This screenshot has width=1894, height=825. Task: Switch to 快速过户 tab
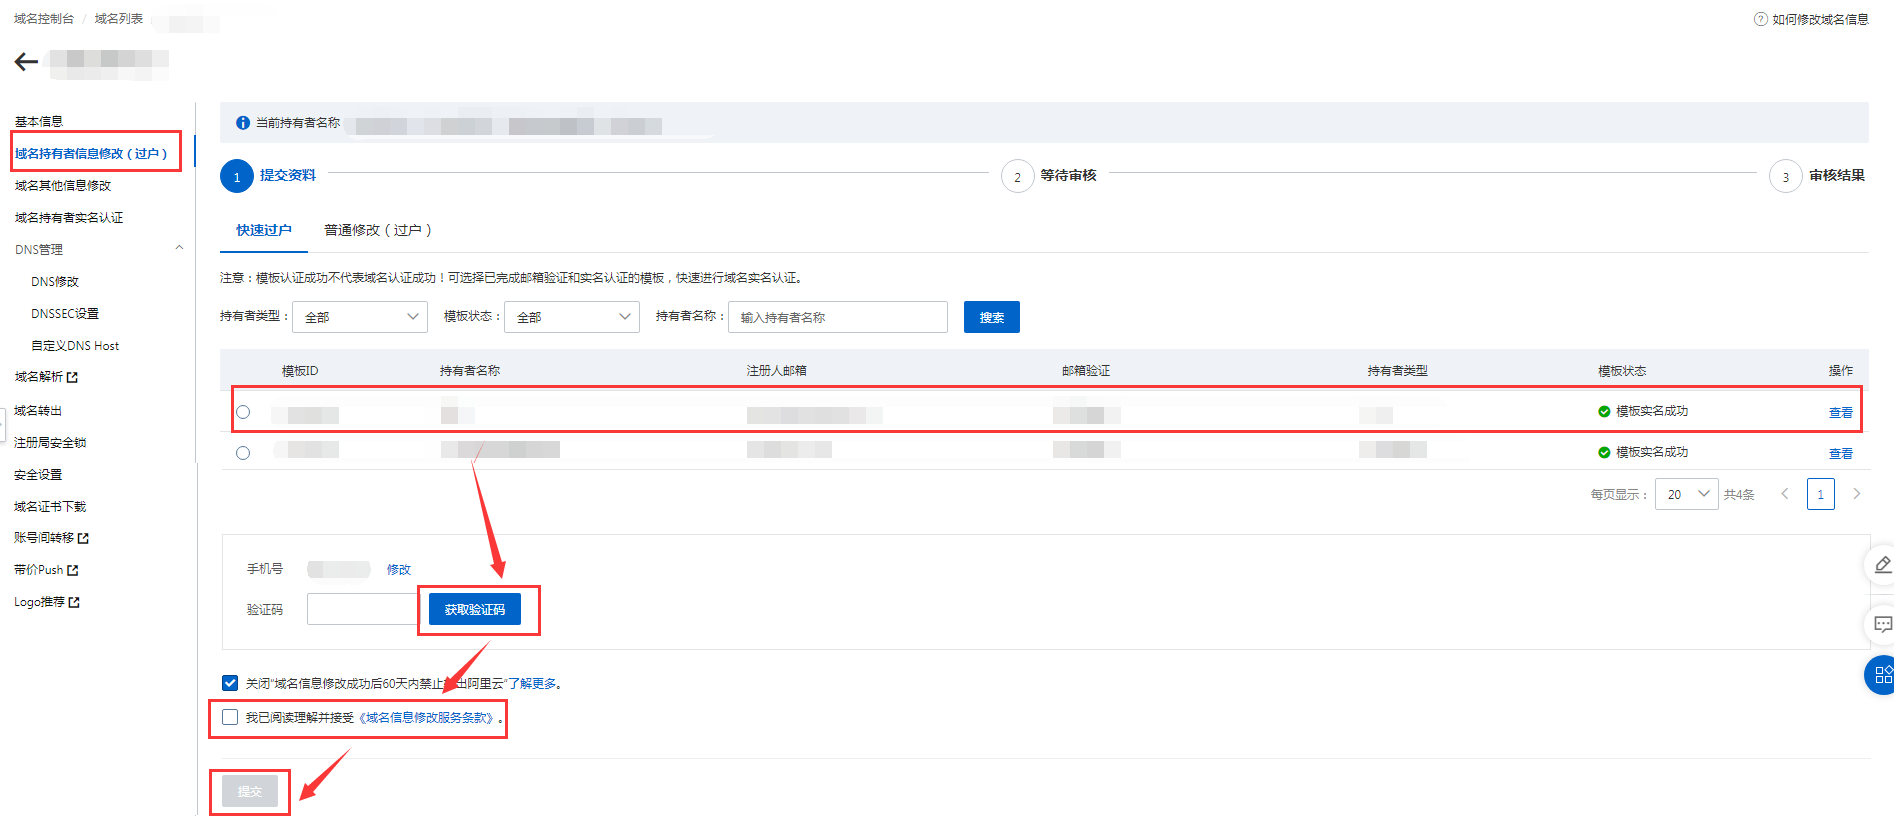[264, 230]
